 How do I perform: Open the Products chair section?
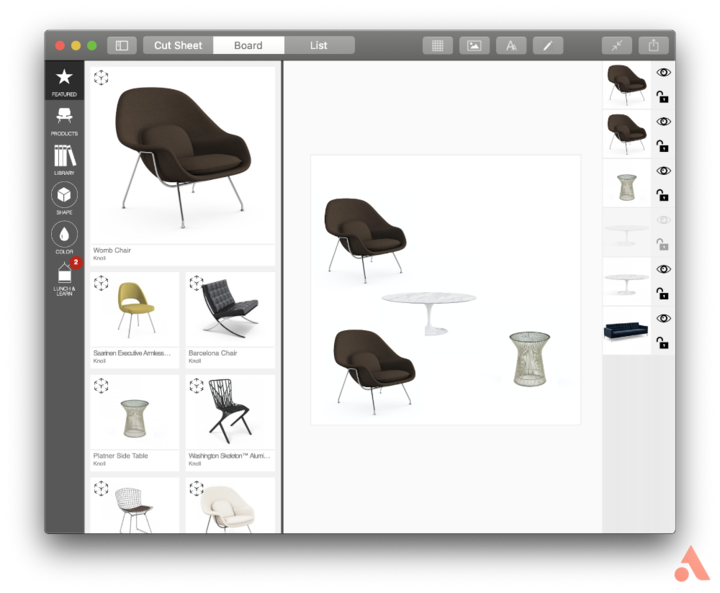pyautogui.click(x=64, y=120)
